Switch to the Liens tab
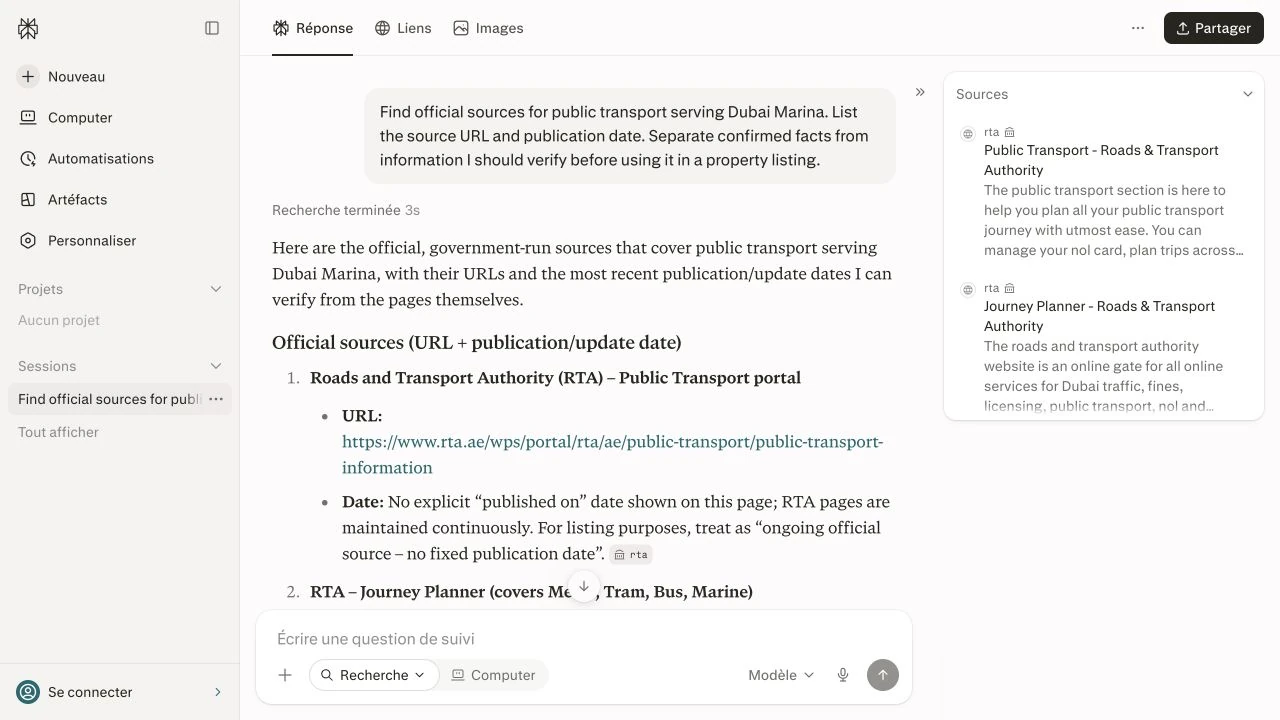 [403, 28]
